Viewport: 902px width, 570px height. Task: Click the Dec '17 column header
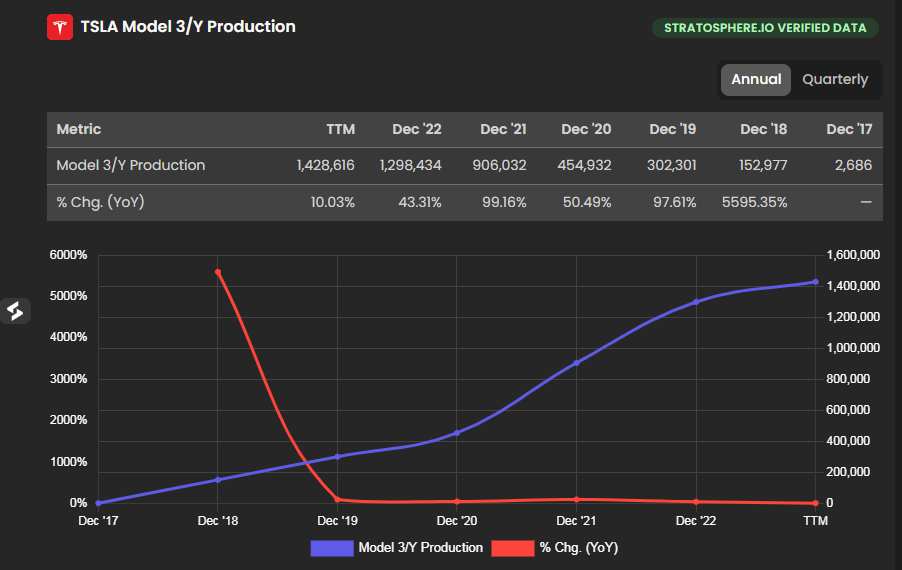pyautogui.click(x=849, y=129)
